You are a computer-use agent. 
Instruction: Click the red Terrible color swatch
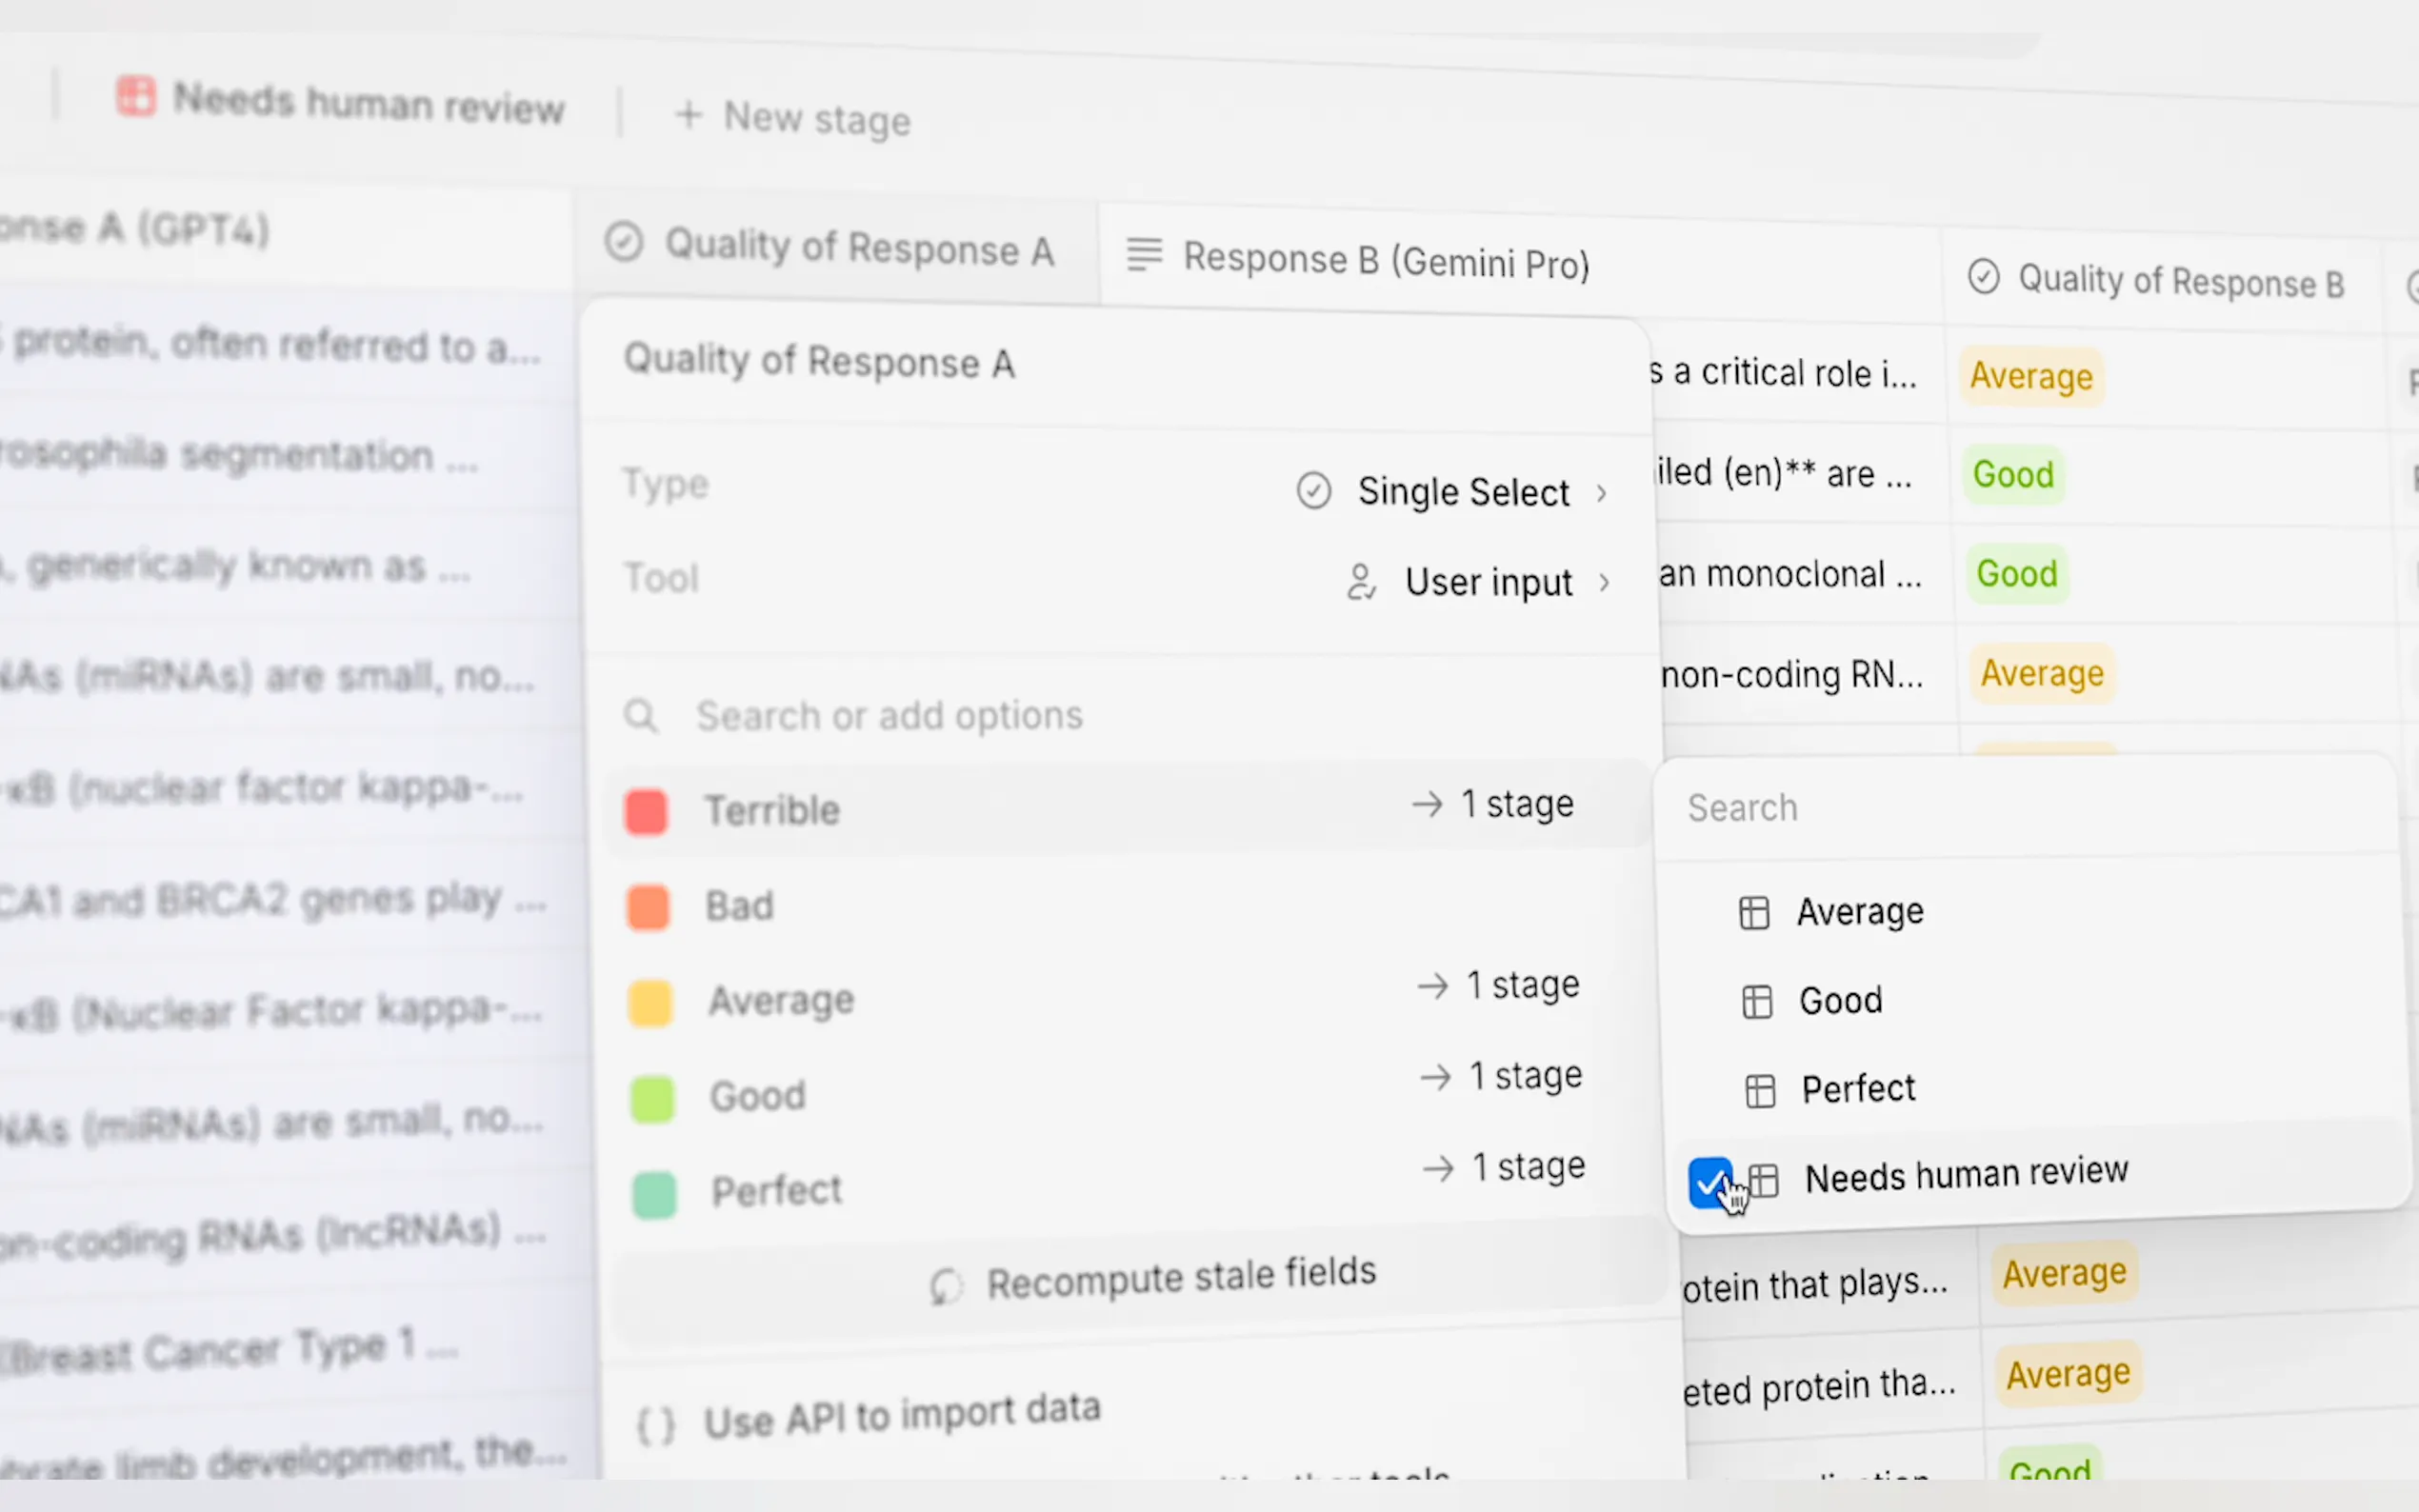pyautogui.click(x=646, y=811)
